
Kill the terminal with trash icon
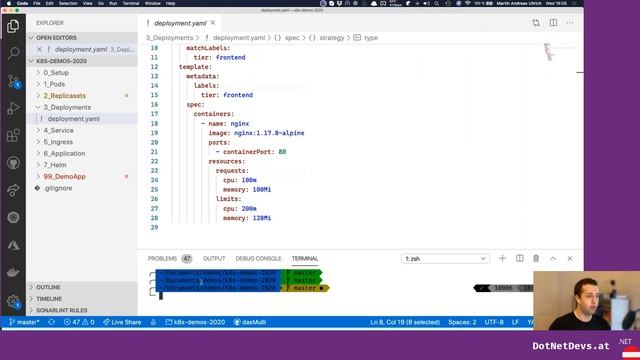coord(536,258)
